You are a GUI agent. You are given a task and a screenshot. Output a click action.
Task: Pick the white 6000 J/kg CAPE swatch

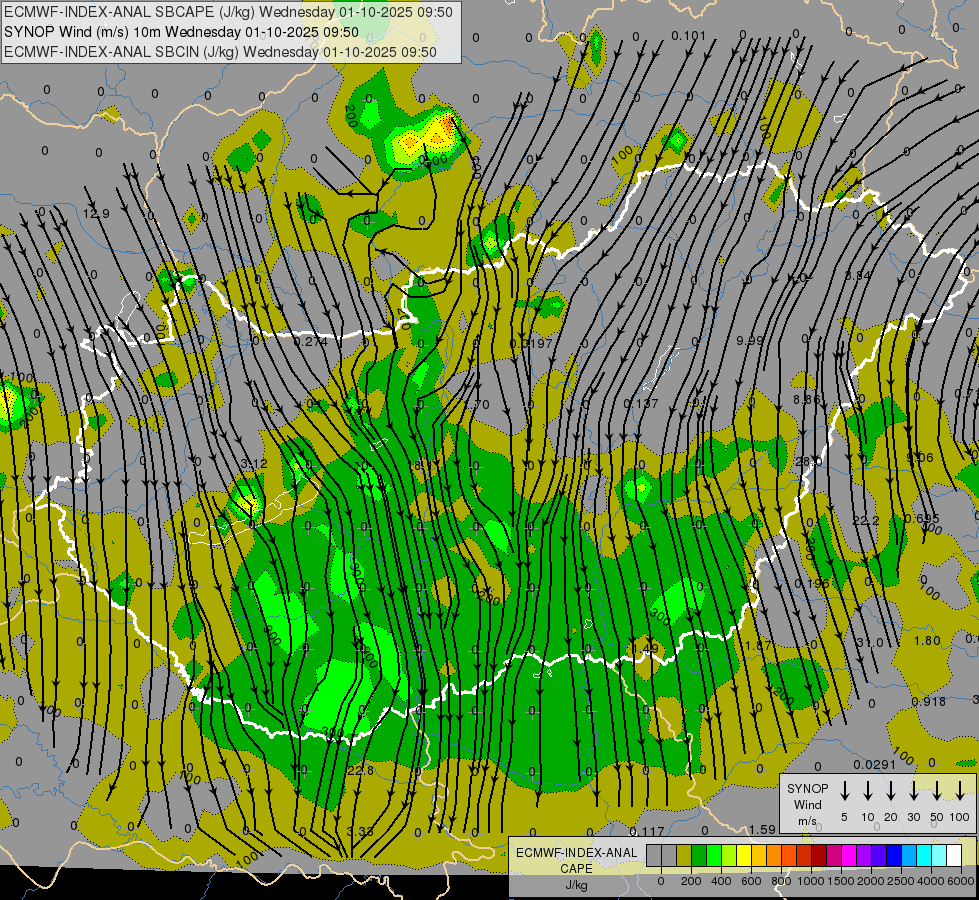pyautogui.click(x=955, y=855)
